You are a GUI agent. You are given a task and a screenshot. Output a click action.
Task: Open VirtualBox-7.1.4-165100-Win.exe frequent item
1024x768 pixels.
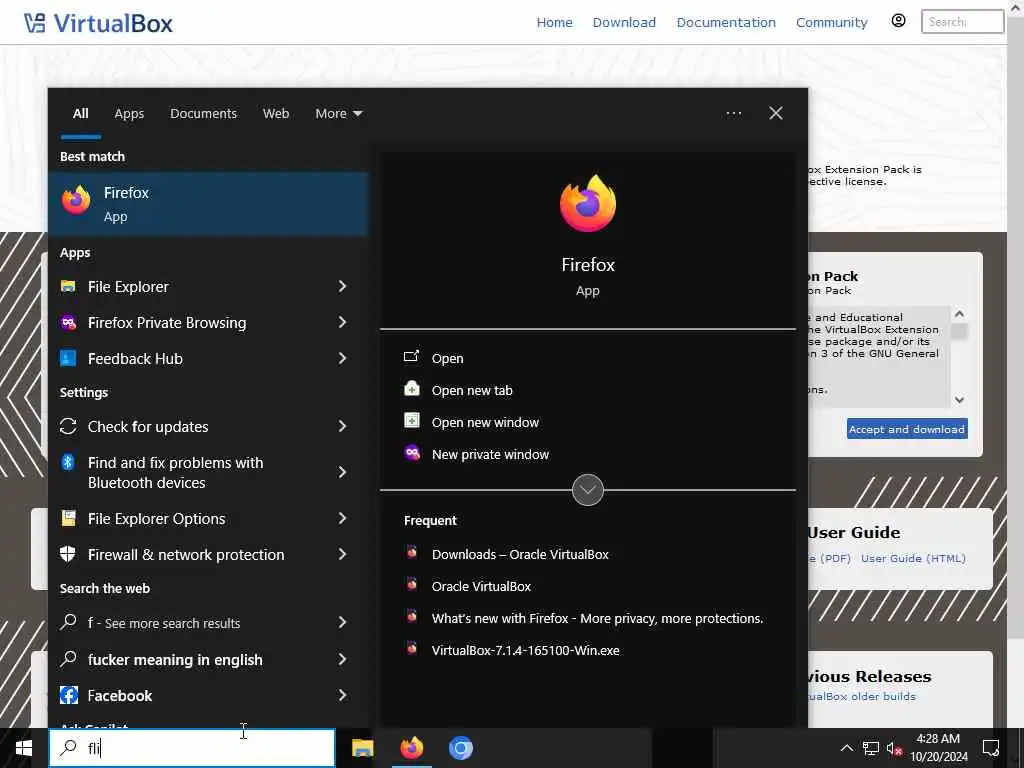pos(525,650)
